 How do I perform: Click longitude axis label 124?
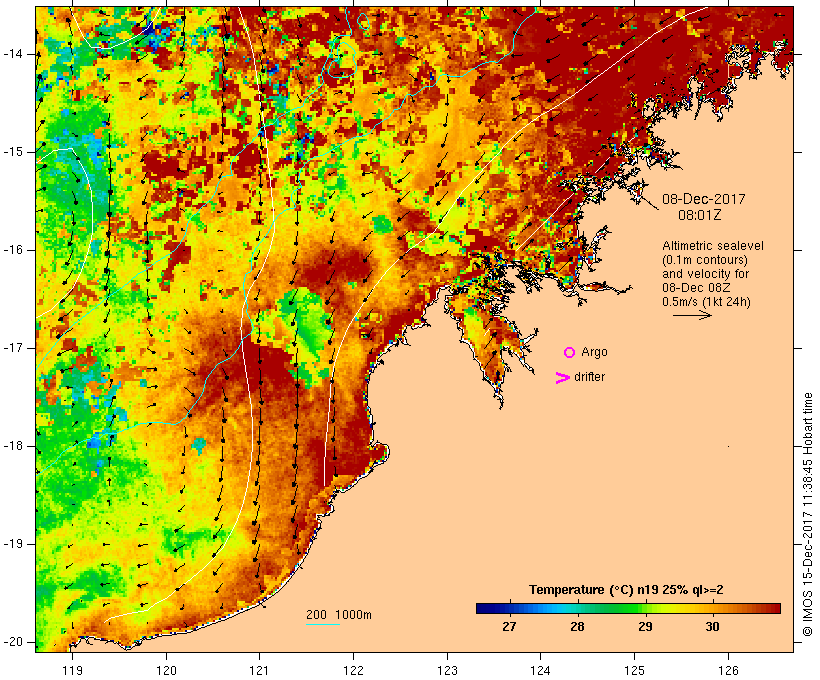click(540, 671)
